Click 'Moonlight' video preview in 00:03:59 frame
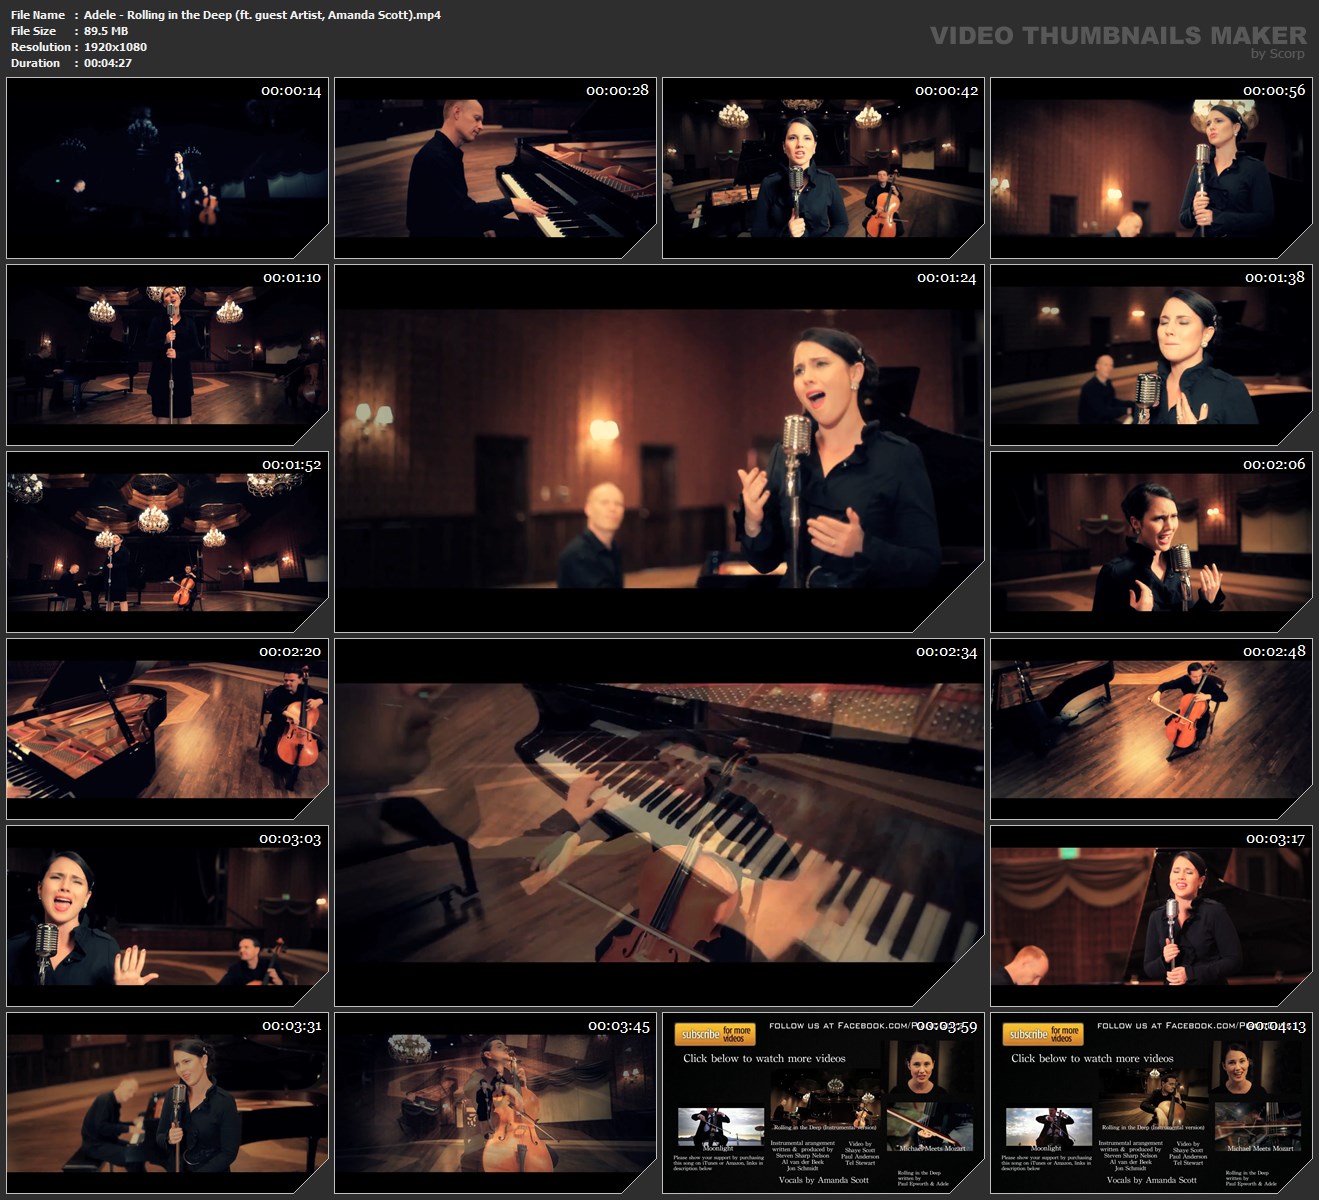 click(720, 1127)
